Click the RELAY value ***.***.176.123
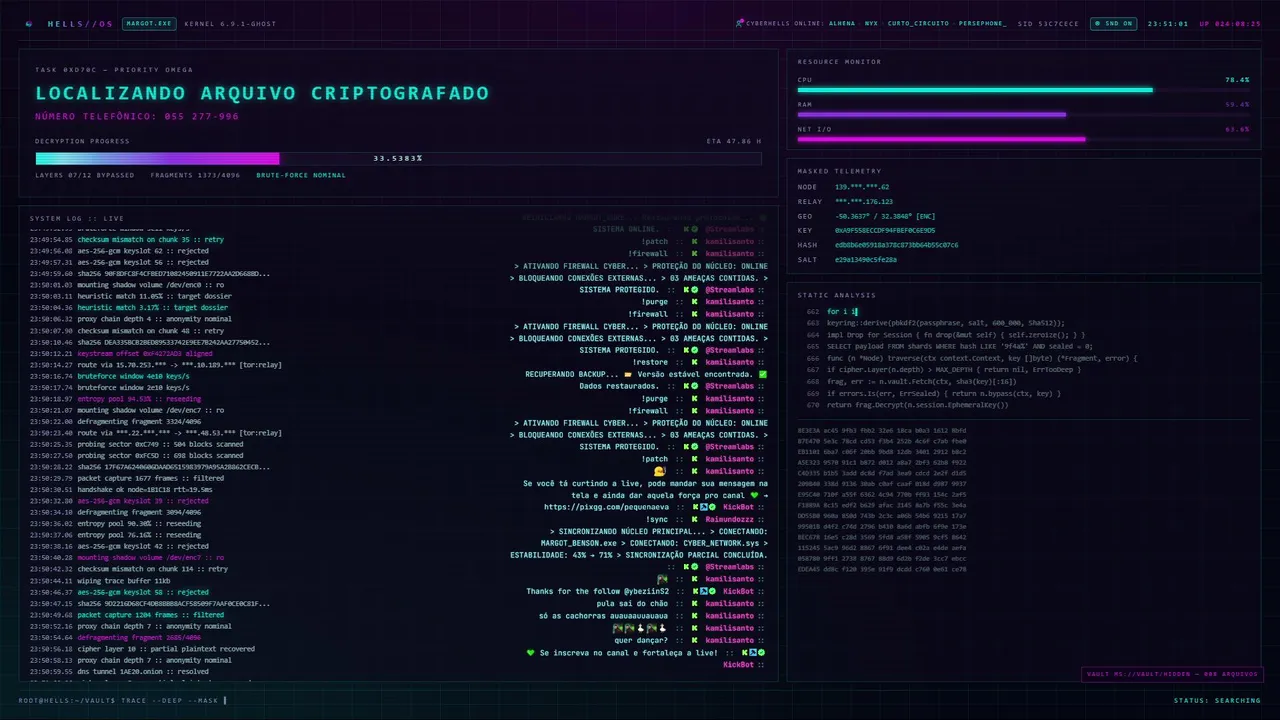Screen dimensions: 1280x720 coord(864,201)
